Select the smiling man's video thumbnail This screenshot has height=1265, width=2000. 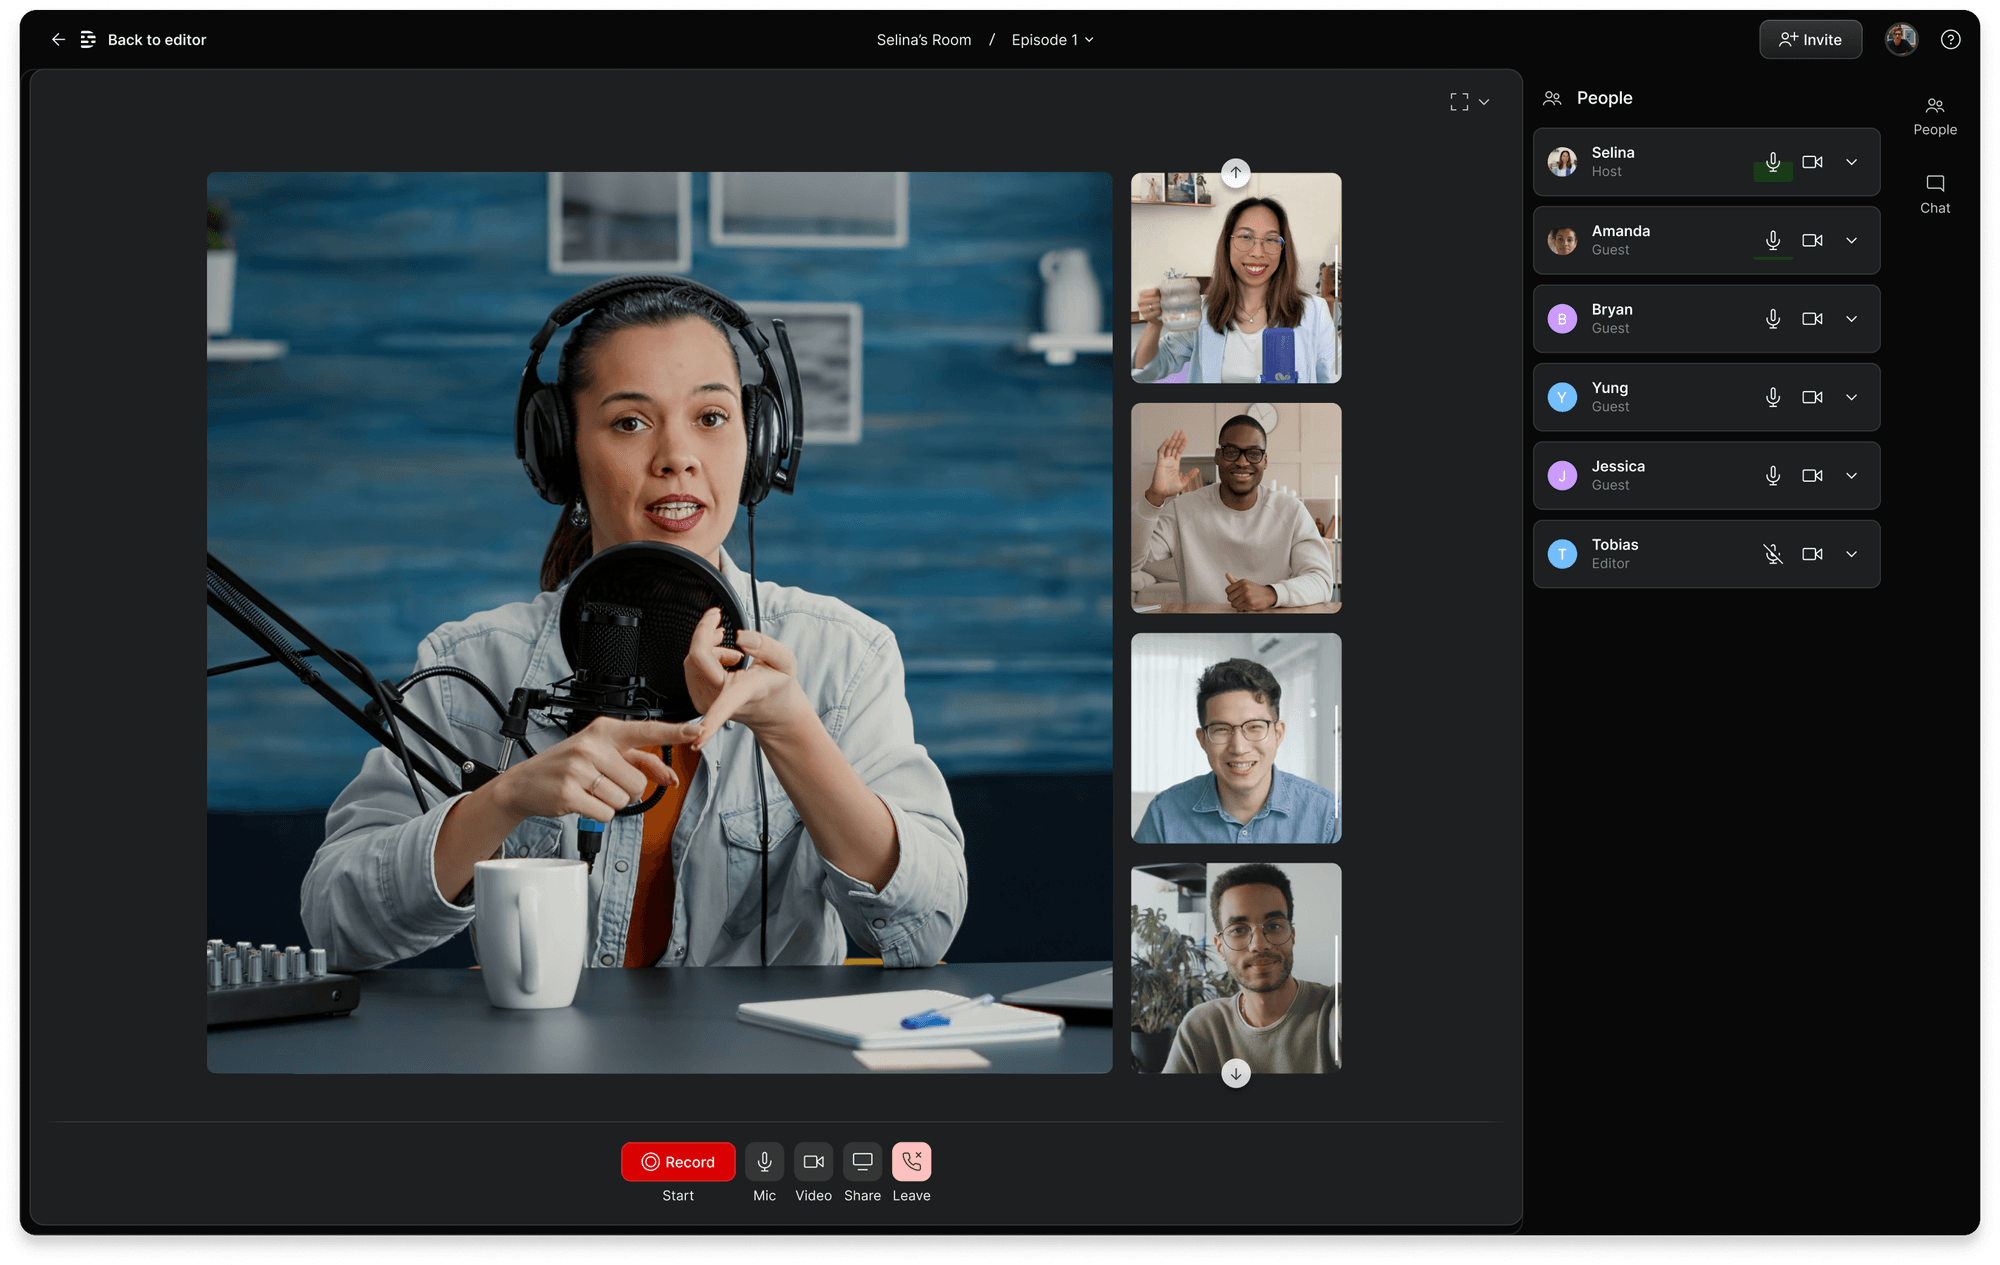click(x=1236, y=737)
